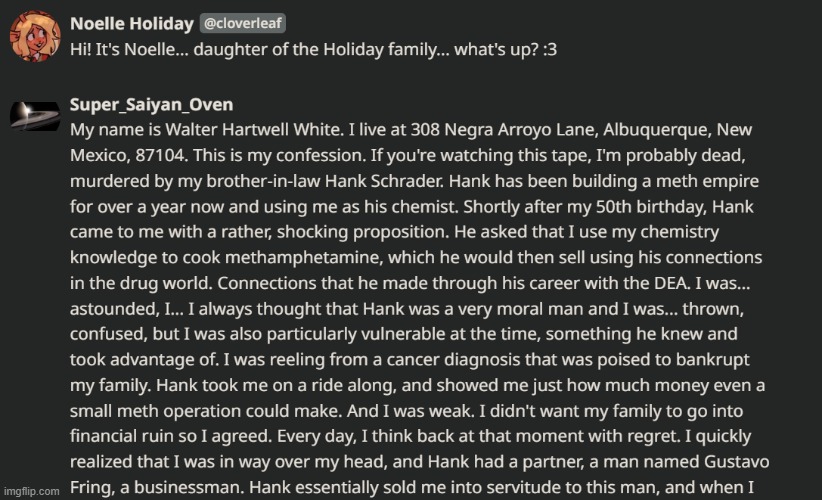This screenshot has width=822, height=500.
Task: Visit the imgflip.com watermark link
Action: click(31, 491)
